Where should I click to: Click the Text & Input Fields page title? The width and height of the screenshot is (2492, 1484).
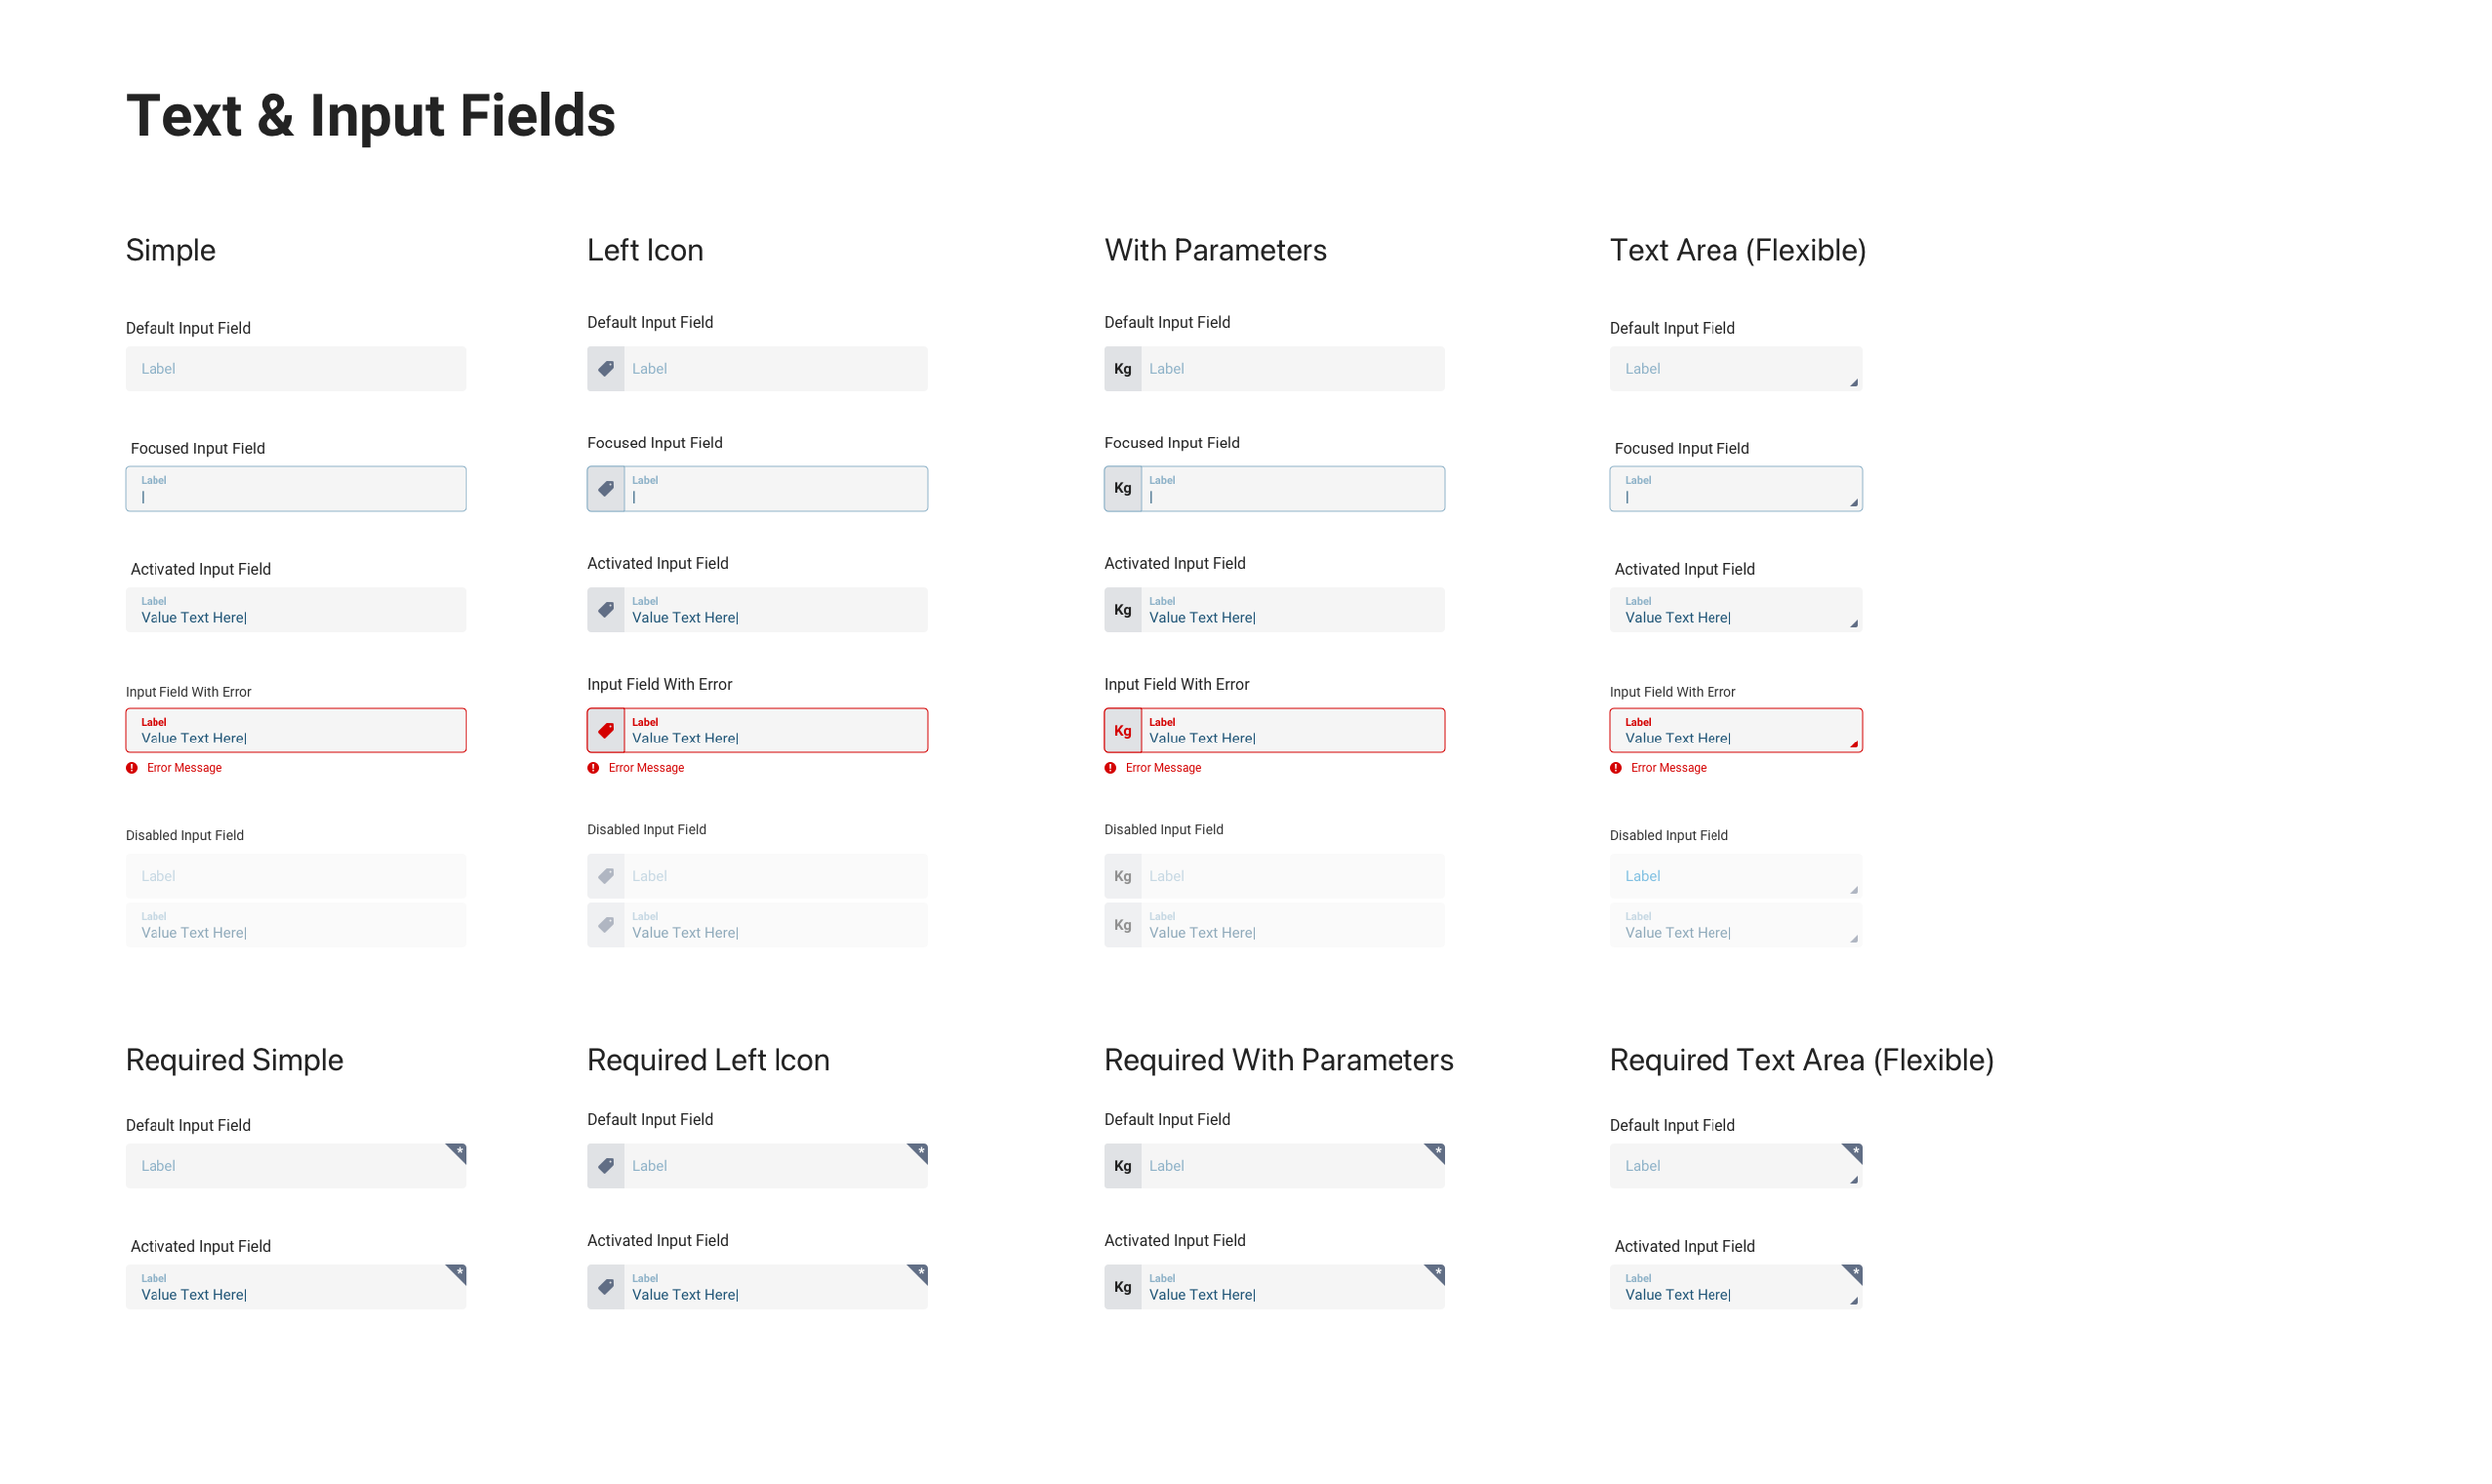click(370, 113)
